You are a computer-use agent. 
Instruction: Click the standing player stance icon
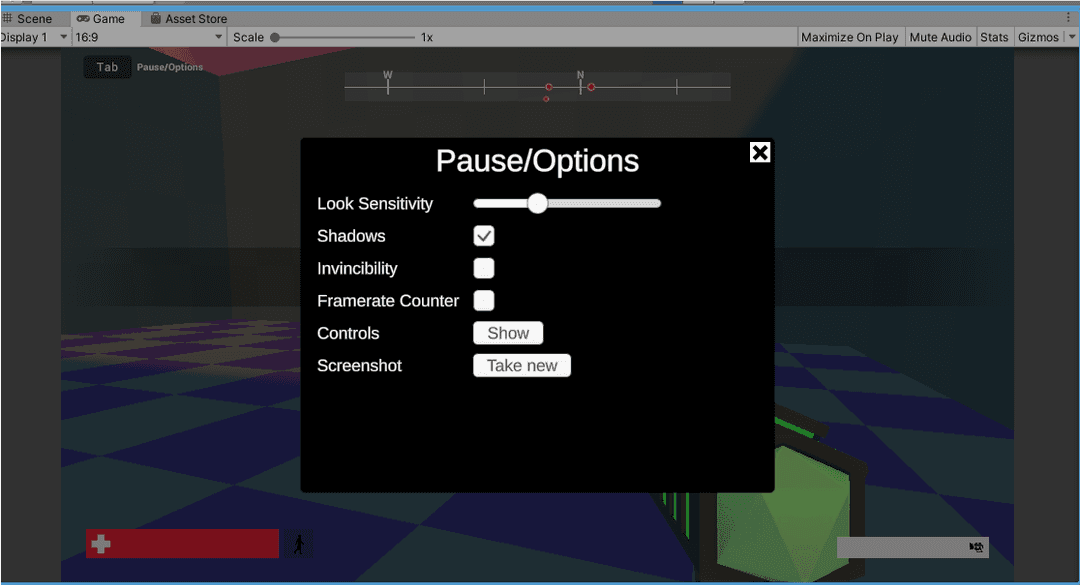[x=298, y=545]
